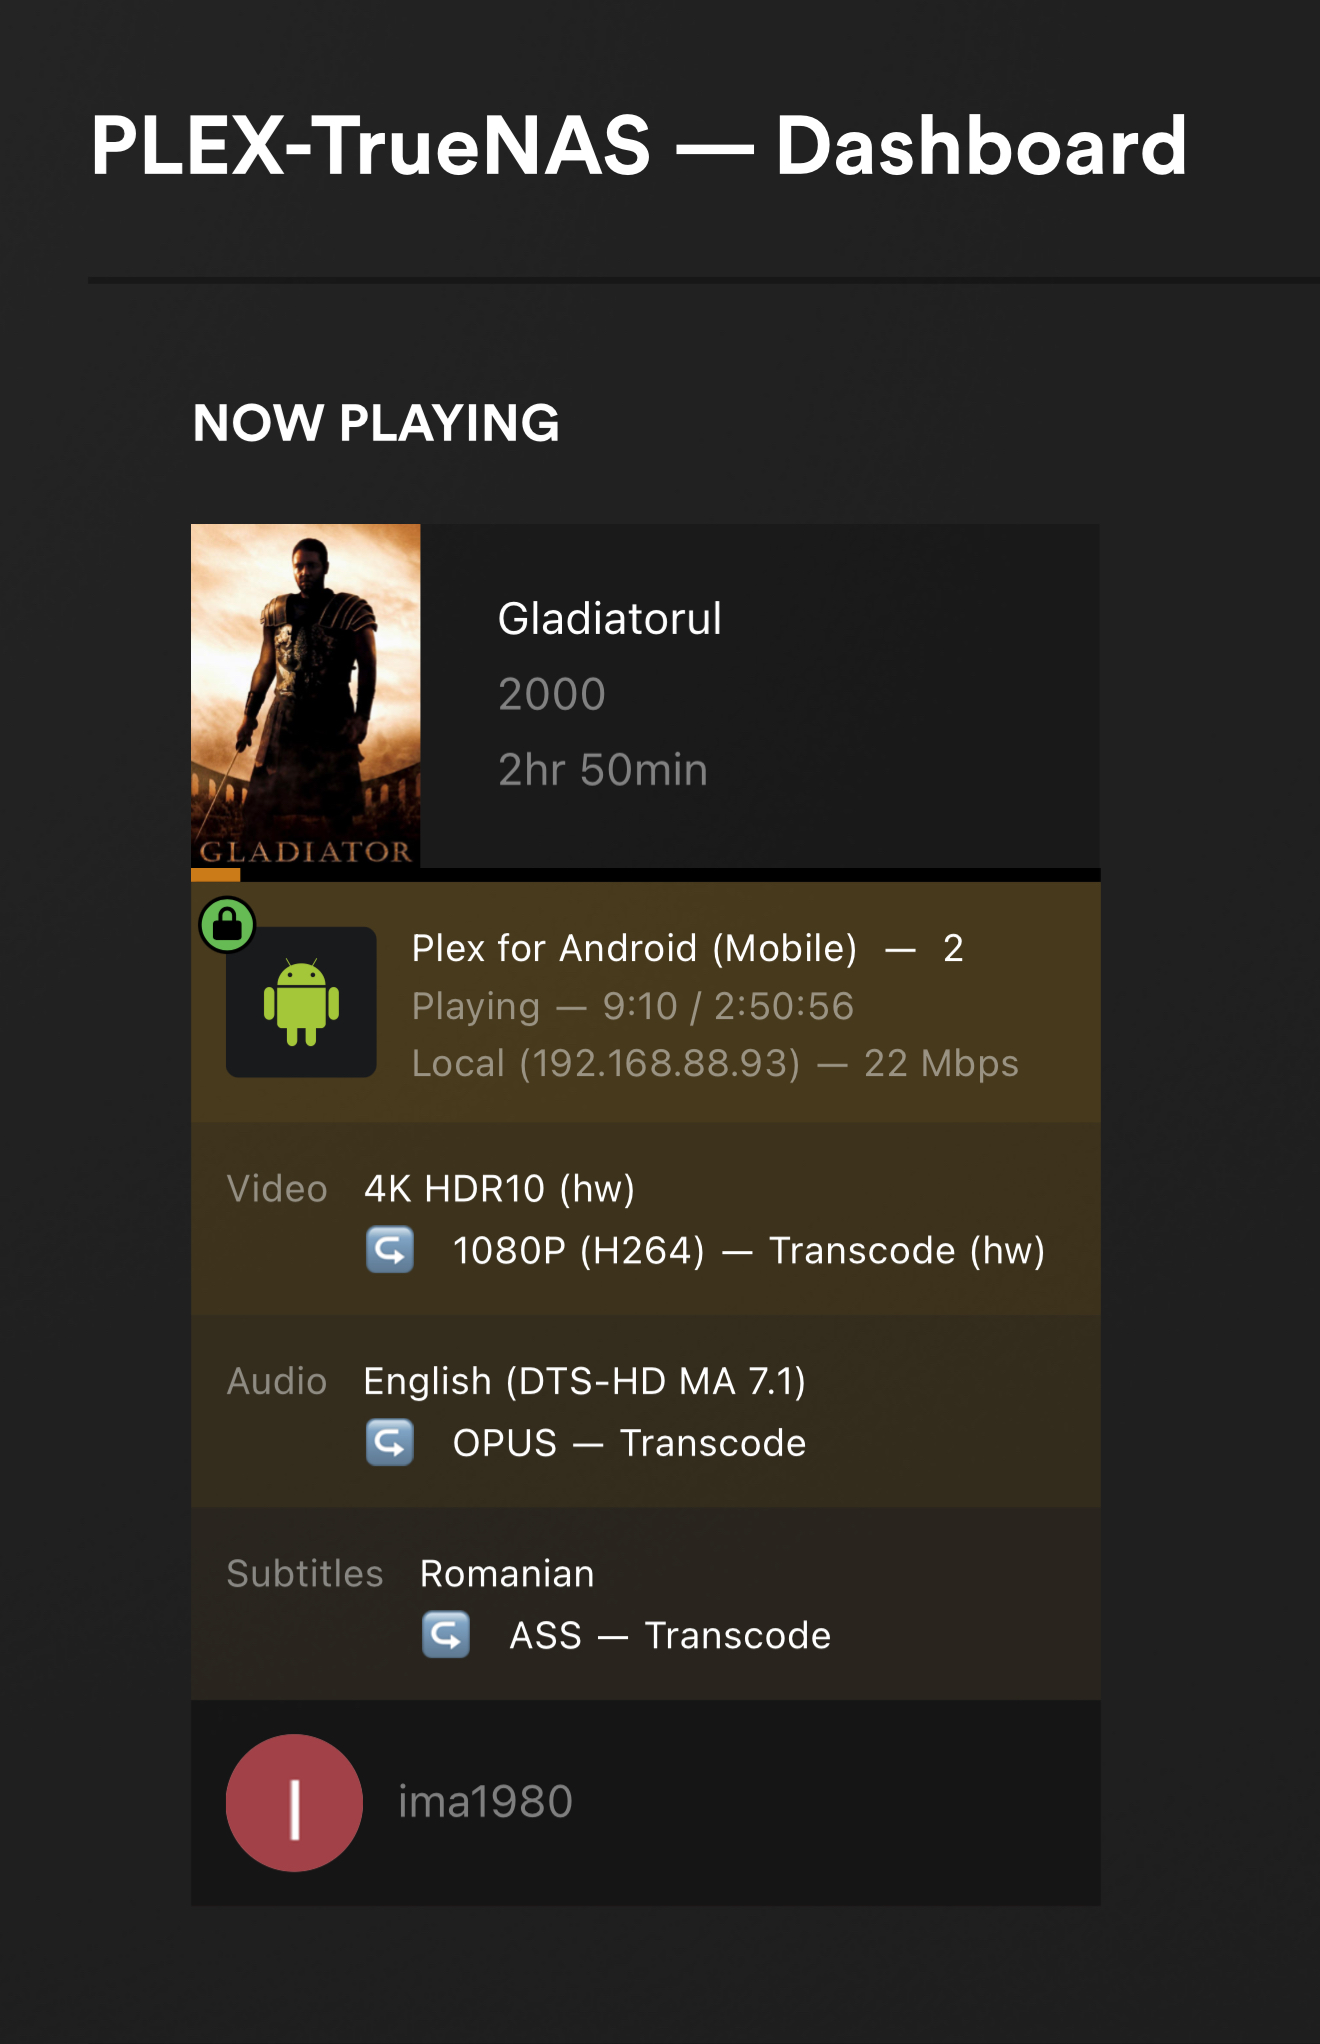
Task: Click the orange playback progress bar
Action: (x=216, y=875)
